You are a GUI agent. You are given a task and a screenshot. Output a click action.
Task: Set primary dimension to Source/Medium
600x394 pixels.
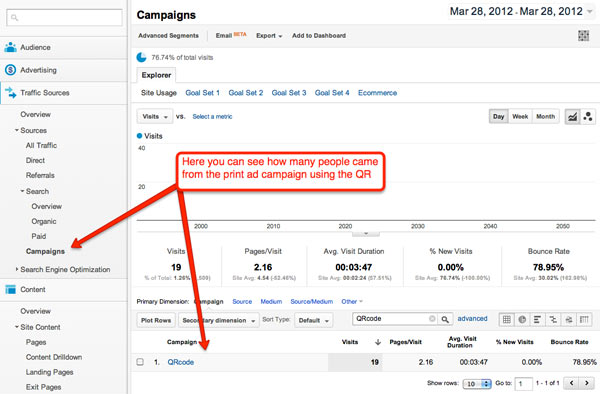pos(311,301)
